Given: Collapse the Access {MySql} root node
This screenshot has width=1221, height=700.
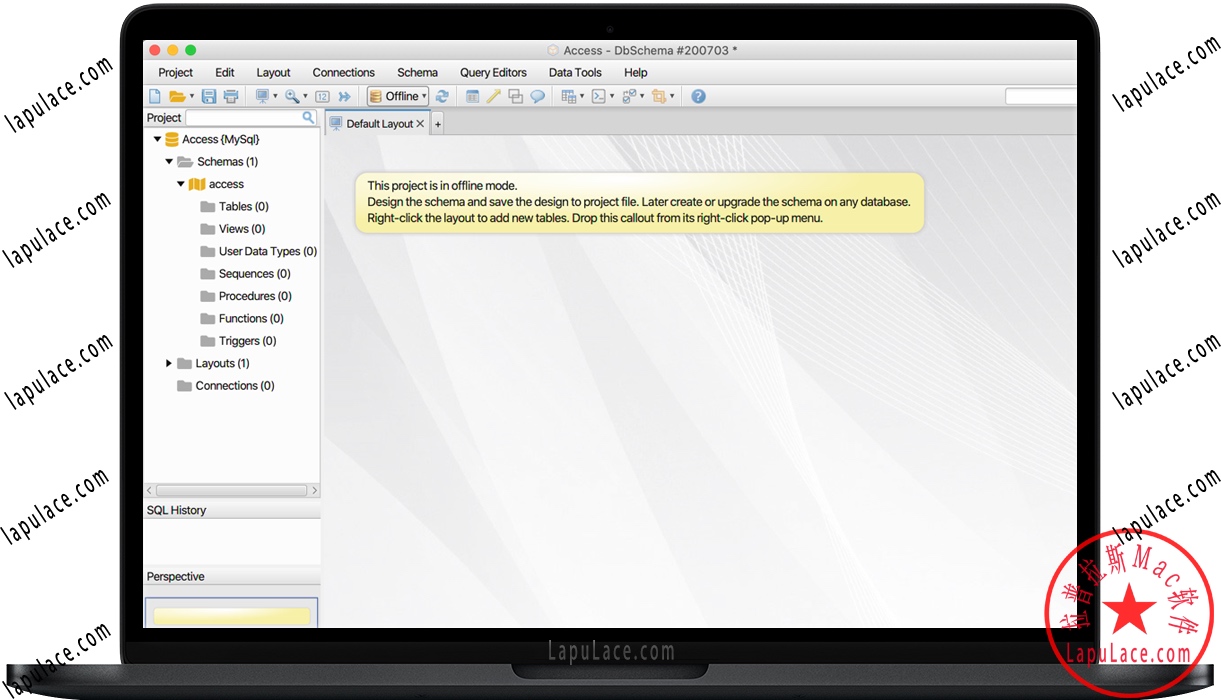Looking at the screenshot, I should point(157,140).
